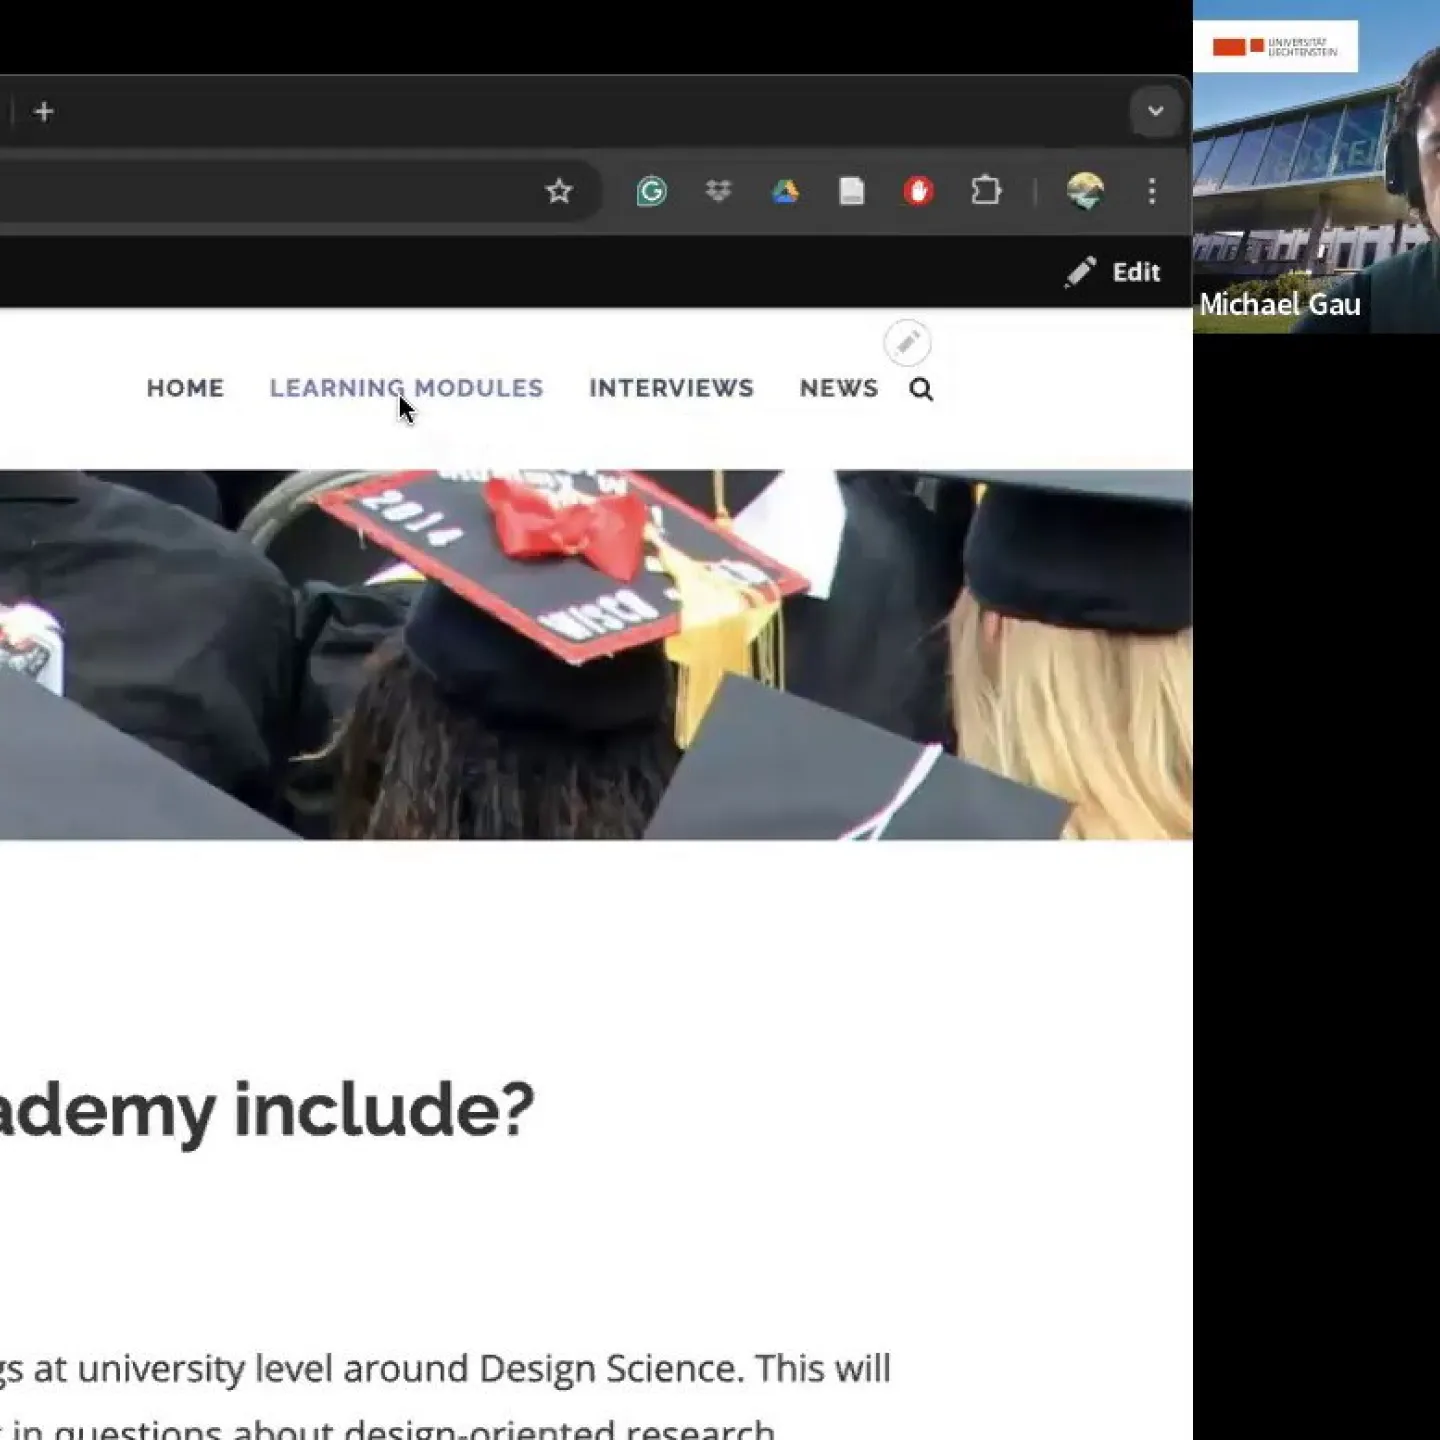This screenshot has width=1440, height=1440.
Task: Open the Dropbox extension
Action: tap(719, 190)
